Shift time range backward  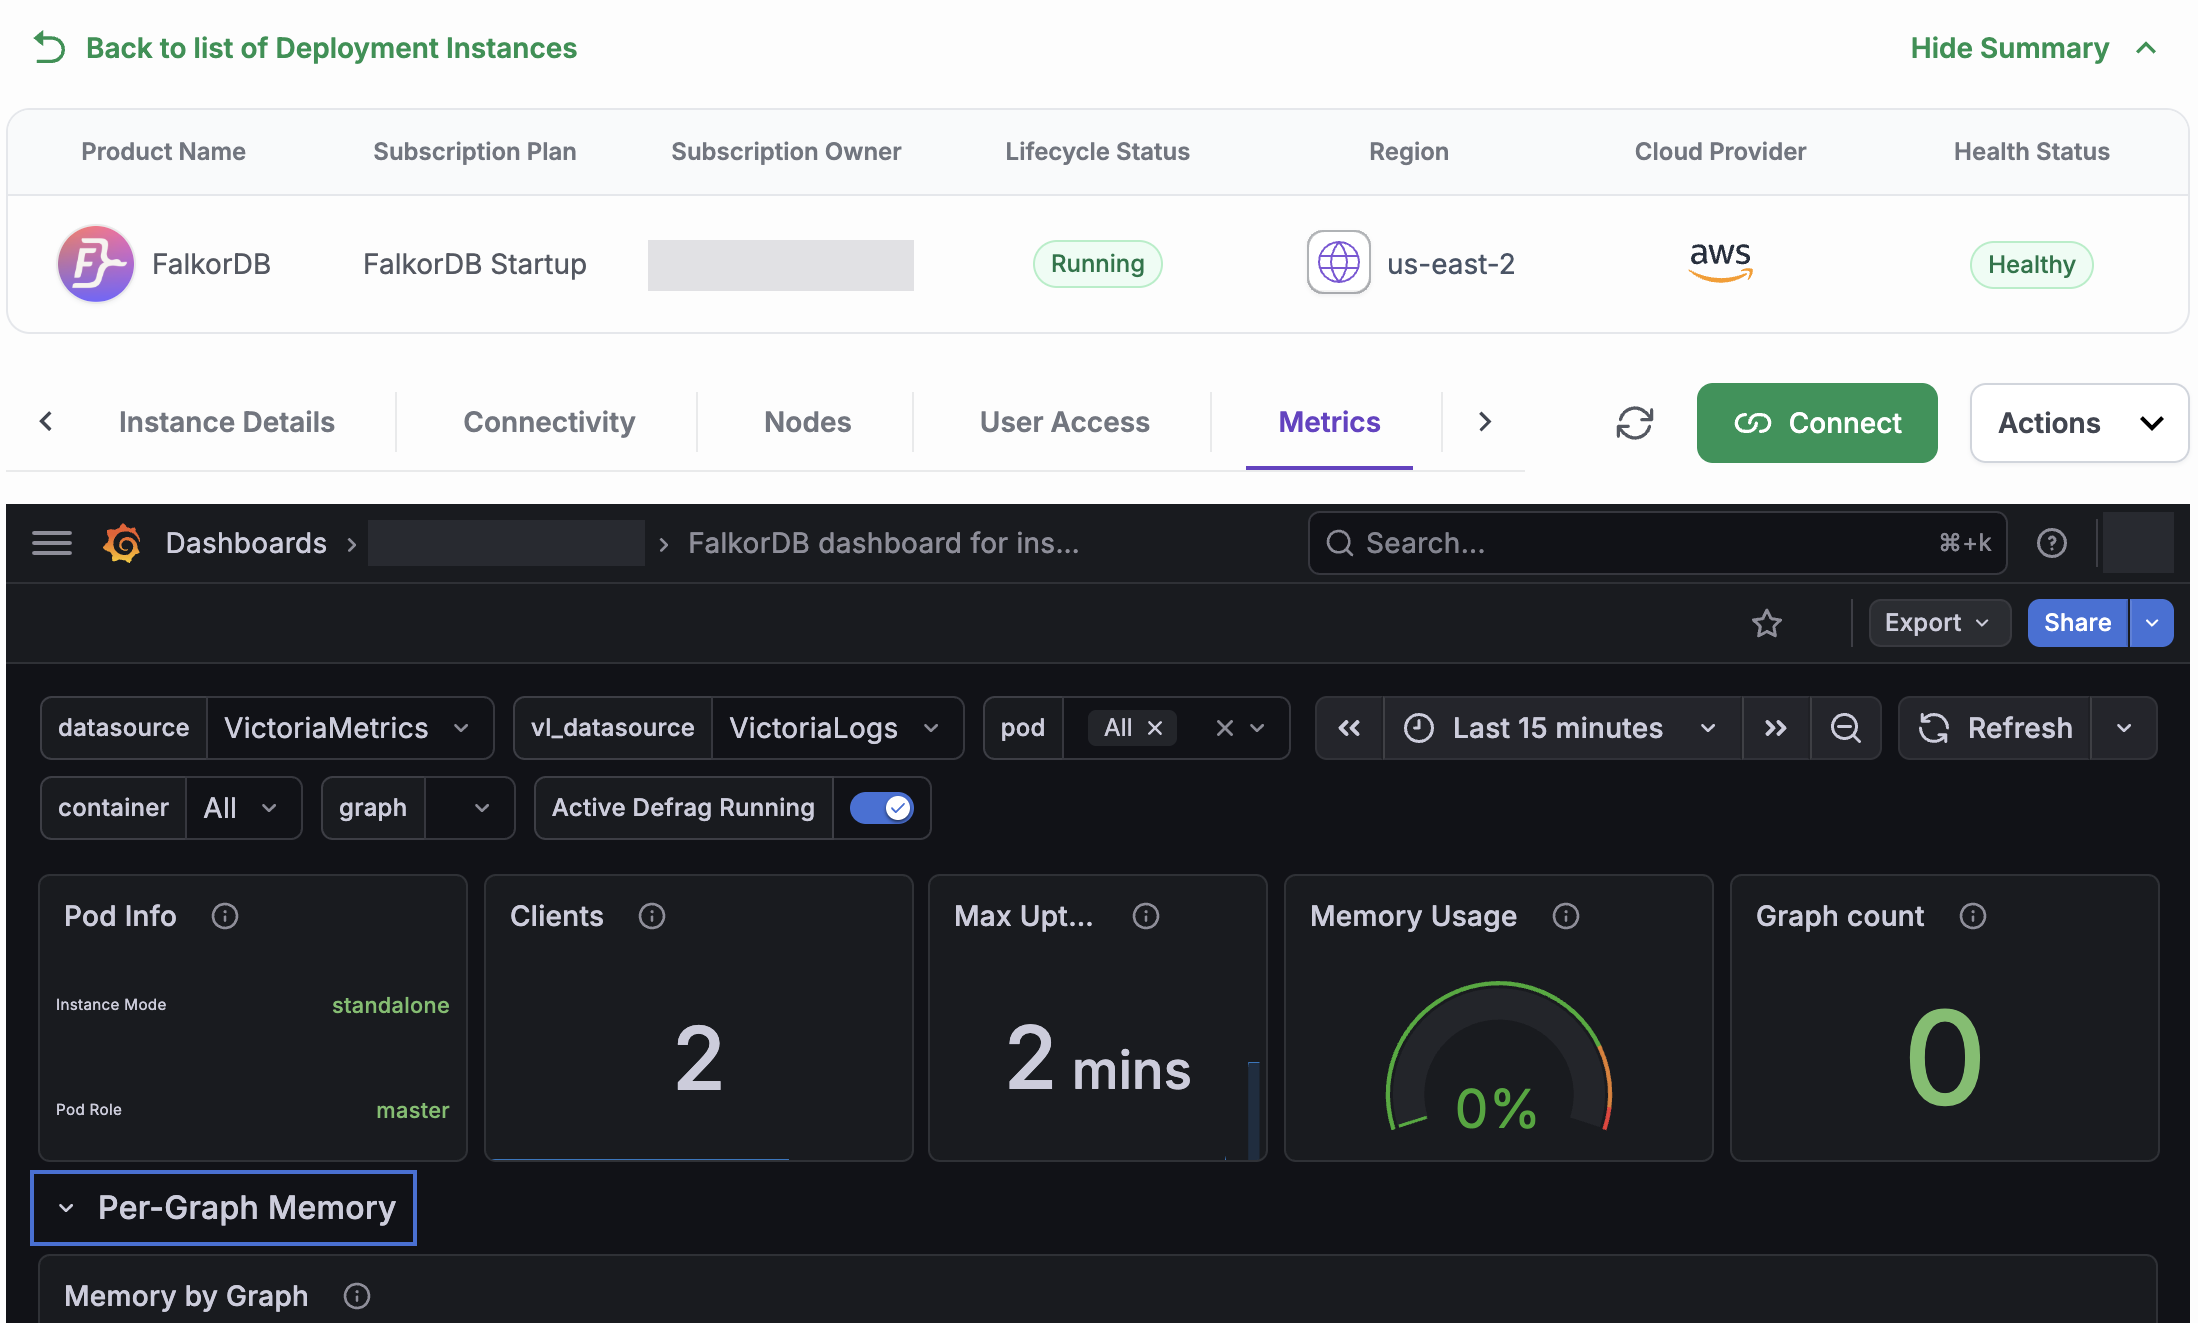click(x=1349, y=728)
